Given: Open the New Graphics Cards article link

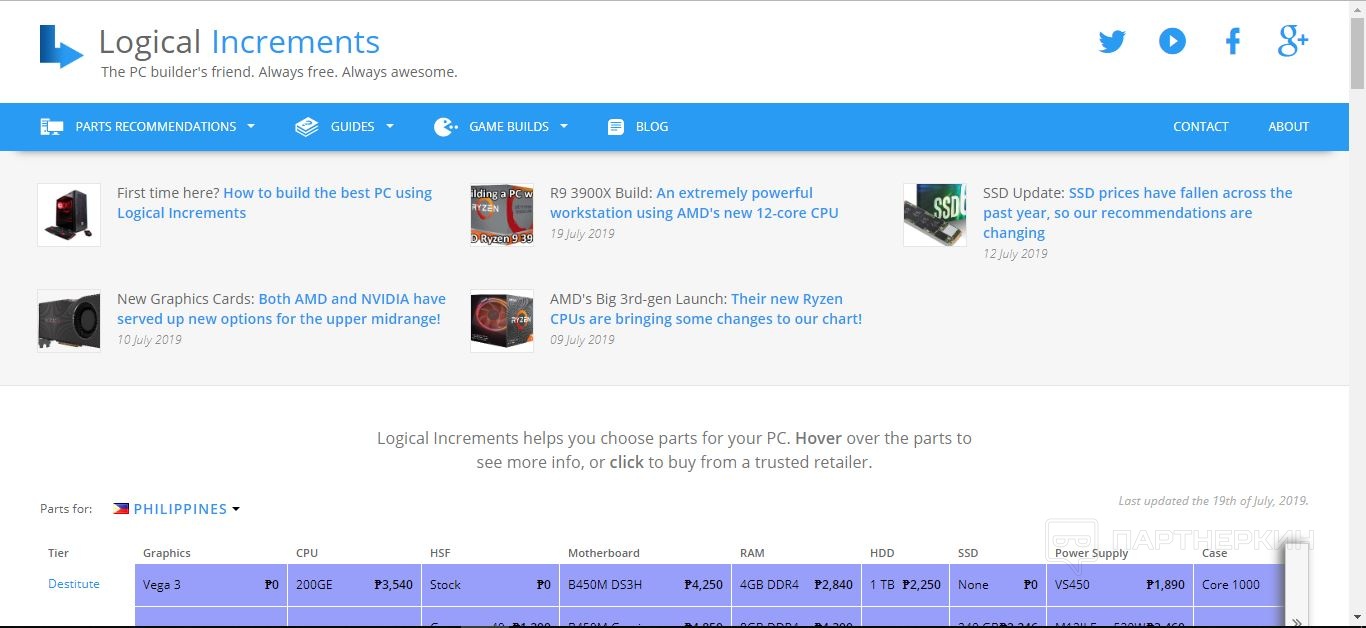Looking at the screenshot, I should [x=282, y=309].
